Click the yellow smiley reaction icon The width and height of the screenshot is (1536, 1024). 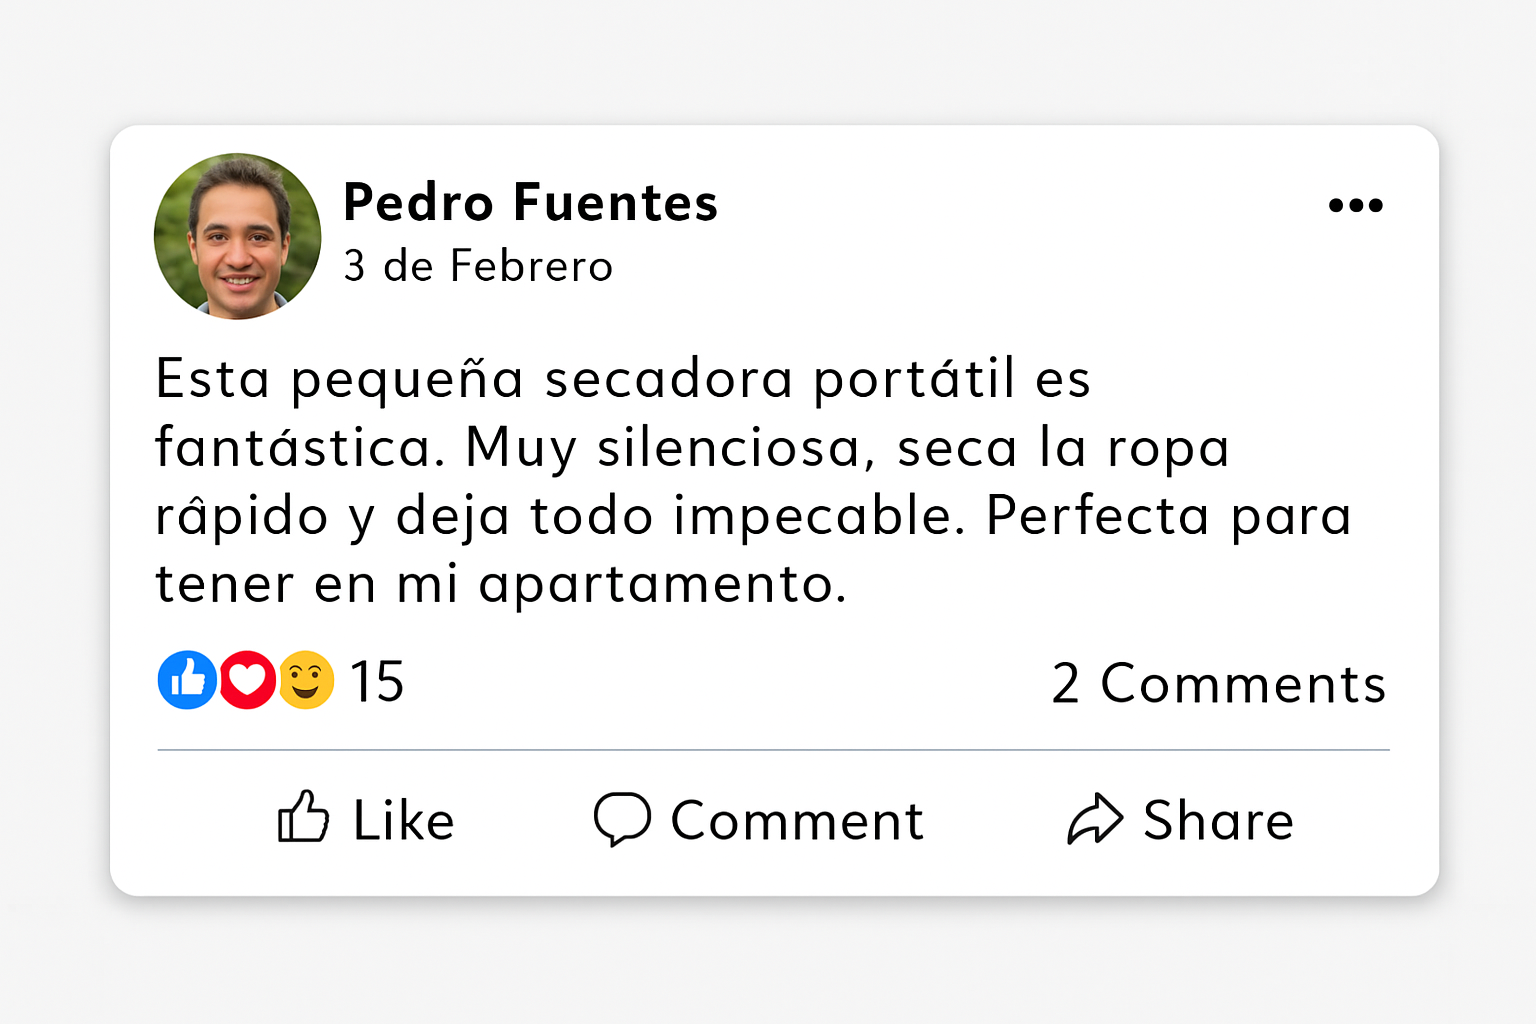306,680
